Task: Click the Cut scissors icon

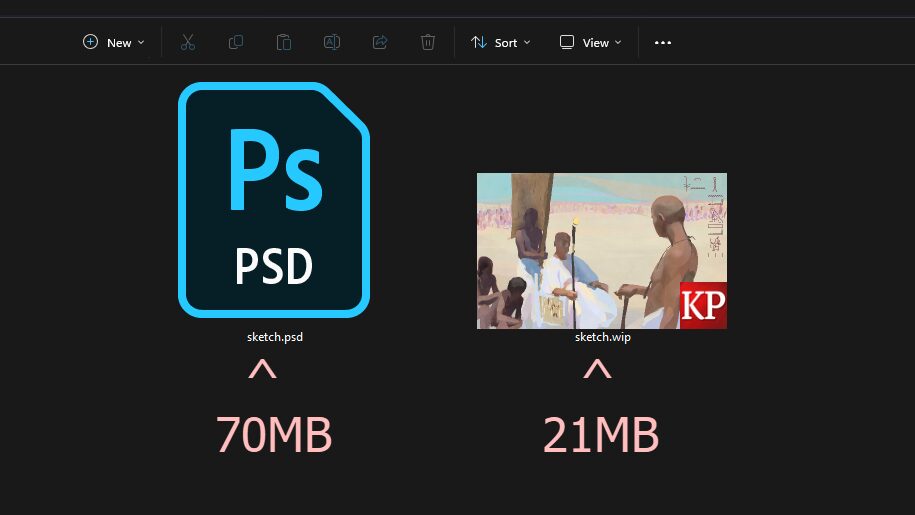Action: pyautogui.click(x=188, y=42)
